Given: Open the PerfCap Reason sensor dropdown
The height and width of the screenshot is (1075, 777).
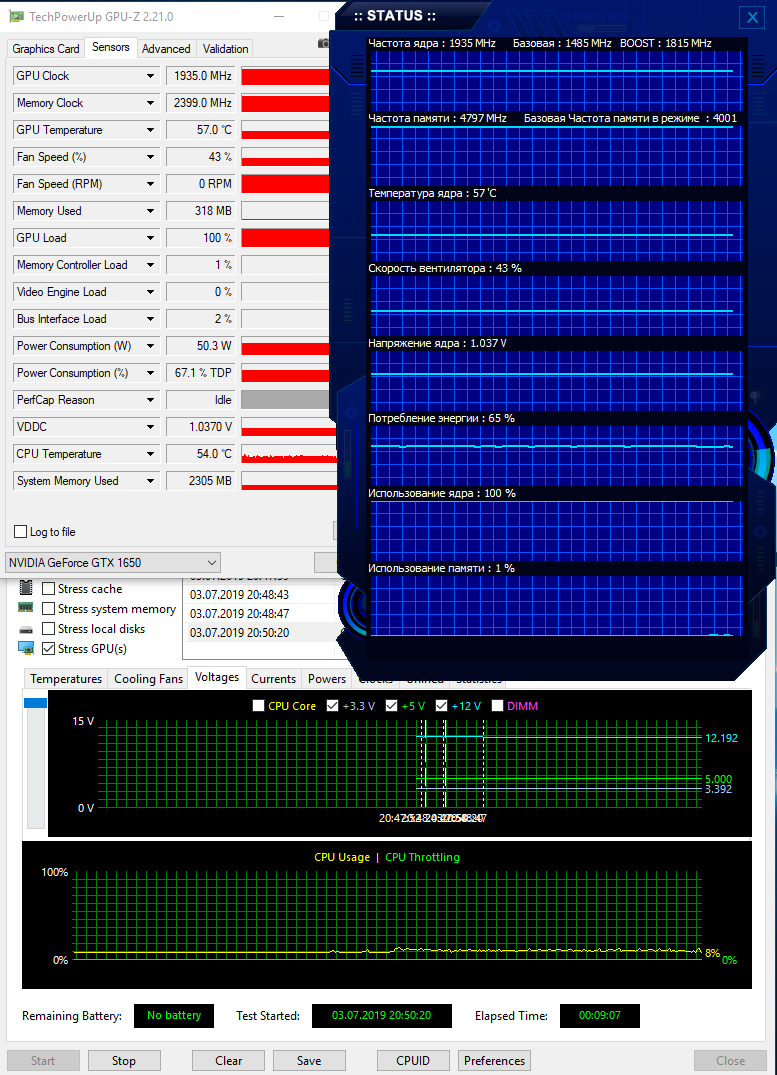Looking at the screenshot, I should point(151,400).
